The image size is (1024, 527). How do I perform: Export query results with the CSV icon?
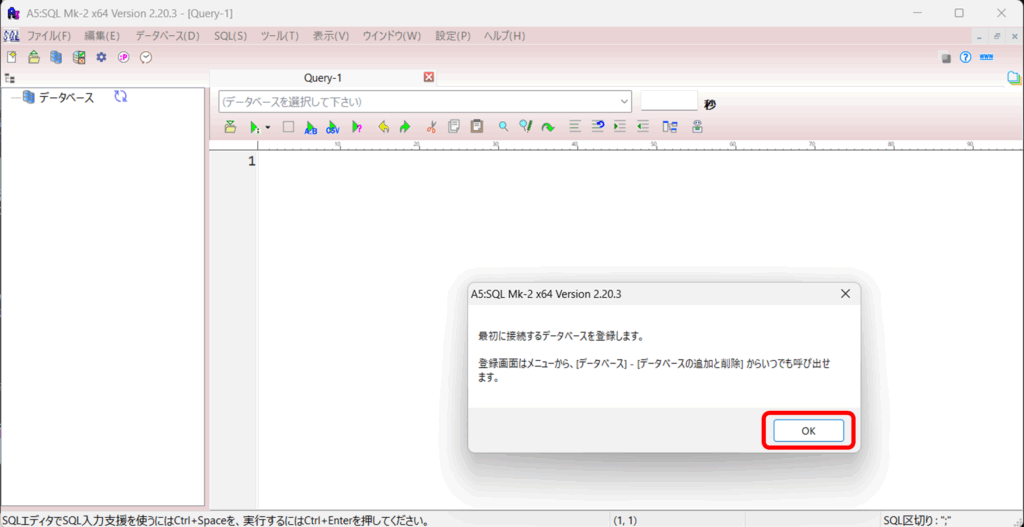click(x=333, y=127)
